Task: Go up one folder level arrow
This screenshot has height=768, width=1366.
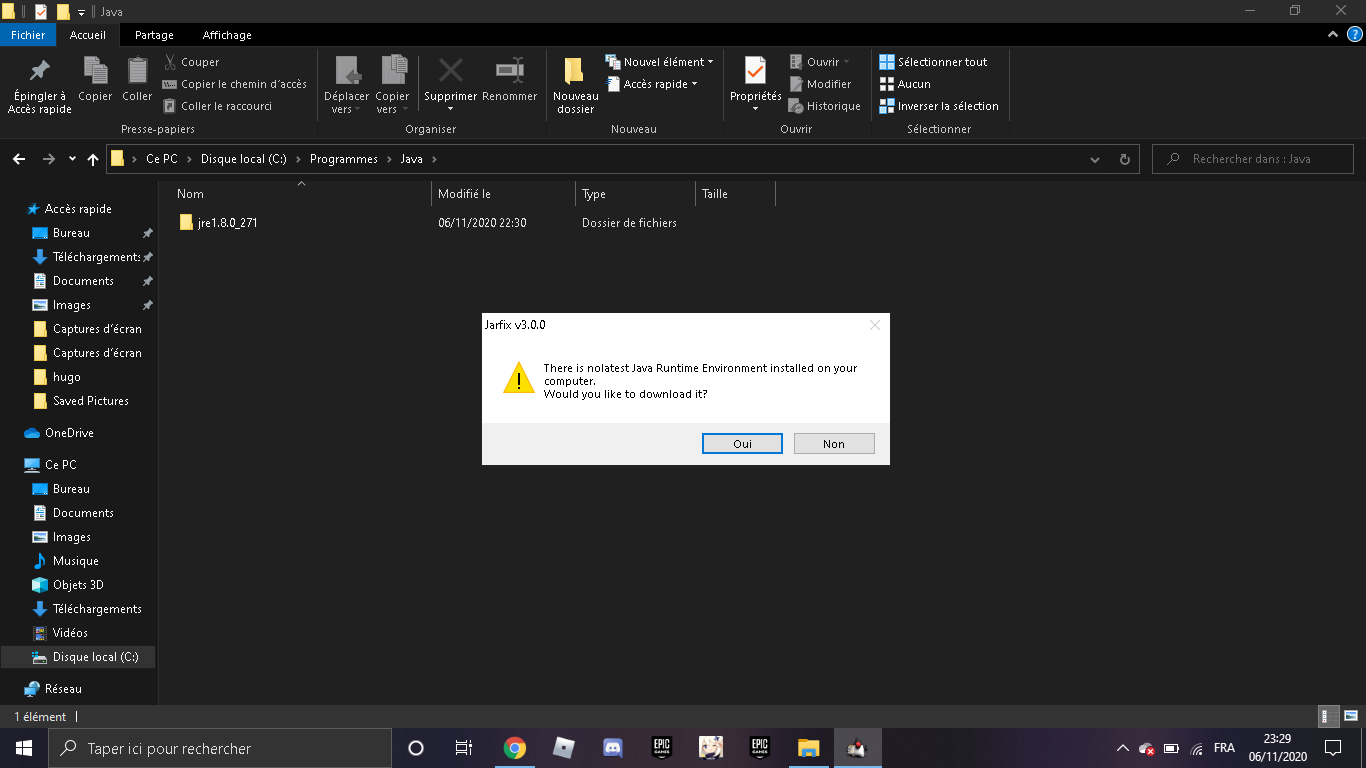Action: 93,159
